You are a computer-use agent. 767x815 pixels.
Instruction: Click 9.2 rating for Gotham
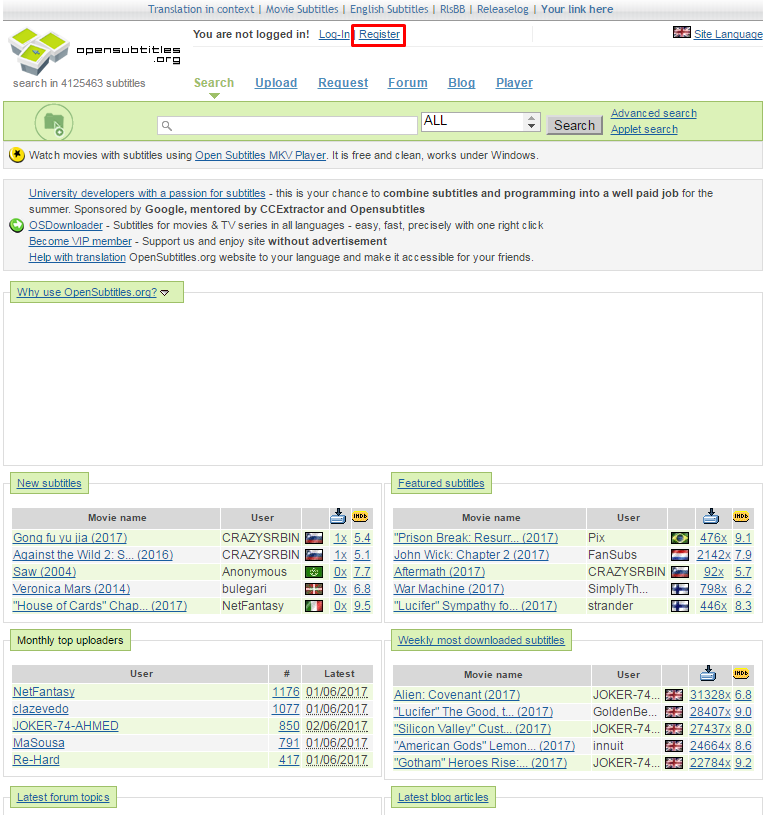743,763
